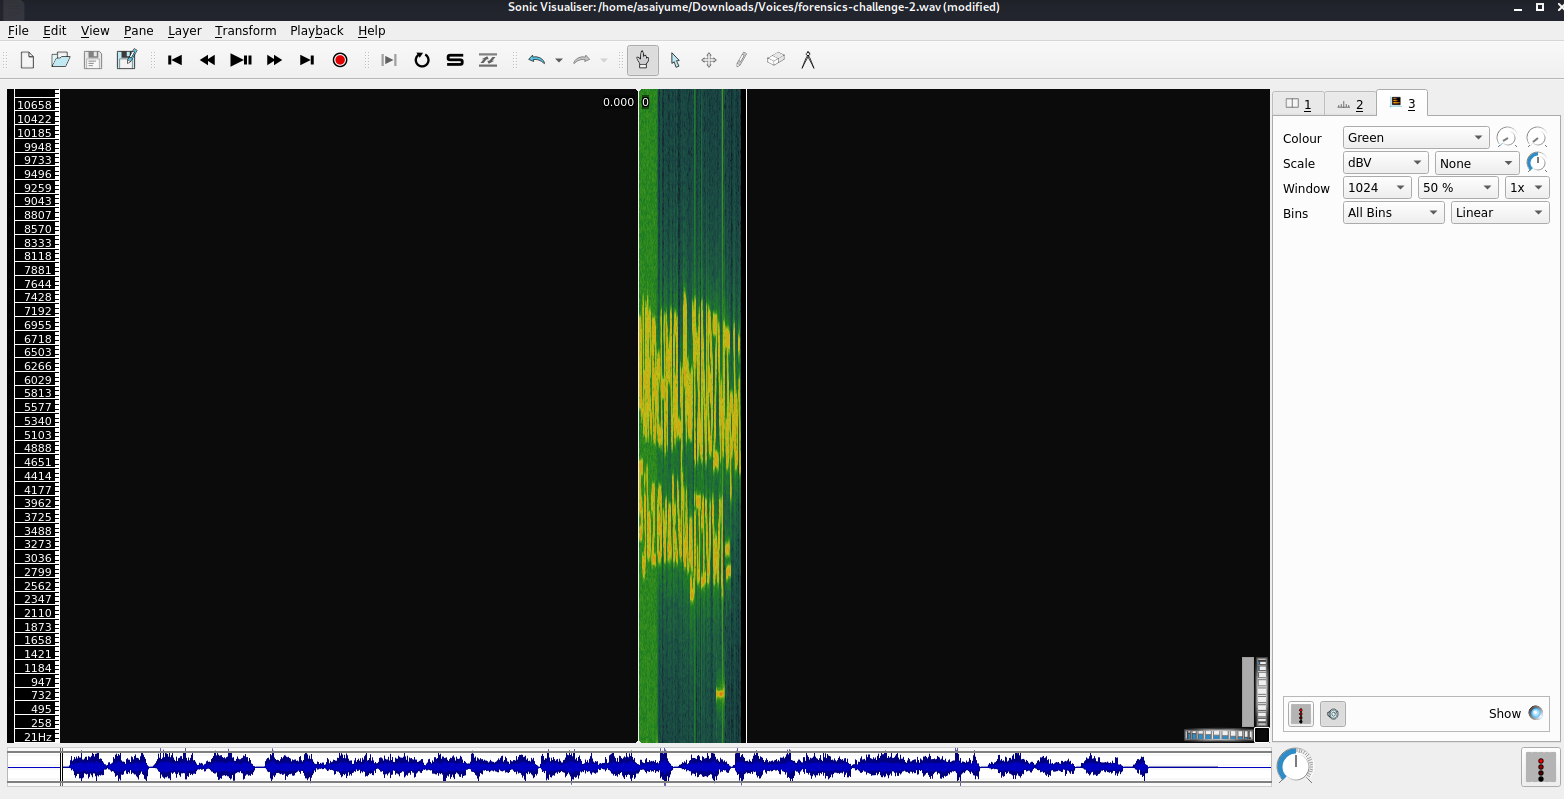
Task: Click the Undo arrow icon
Action: tap(537, 60)
